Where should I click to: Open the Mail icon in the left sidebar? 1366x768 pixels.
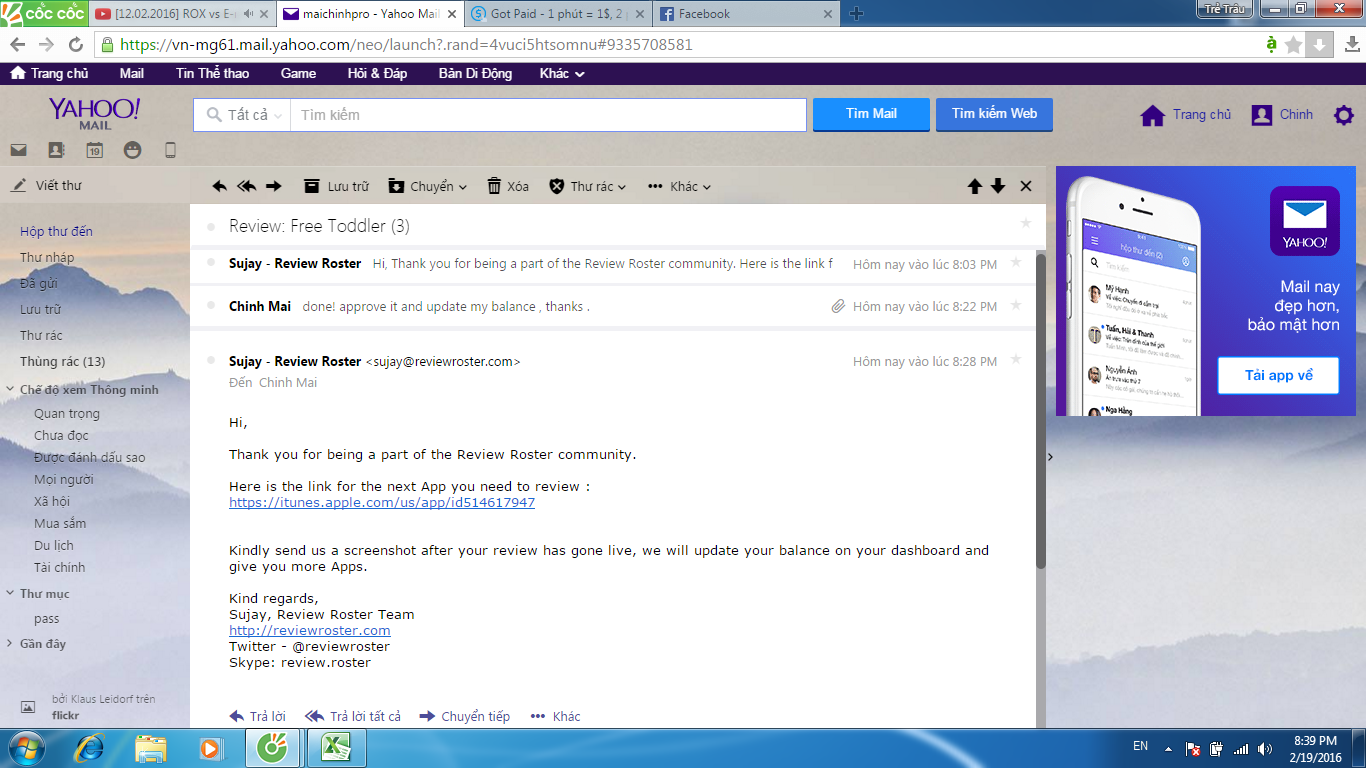[18, 151]
